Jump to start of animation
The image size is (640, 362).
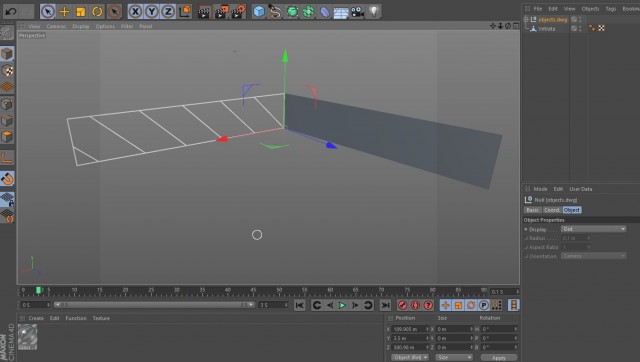(x=299, y=305)
